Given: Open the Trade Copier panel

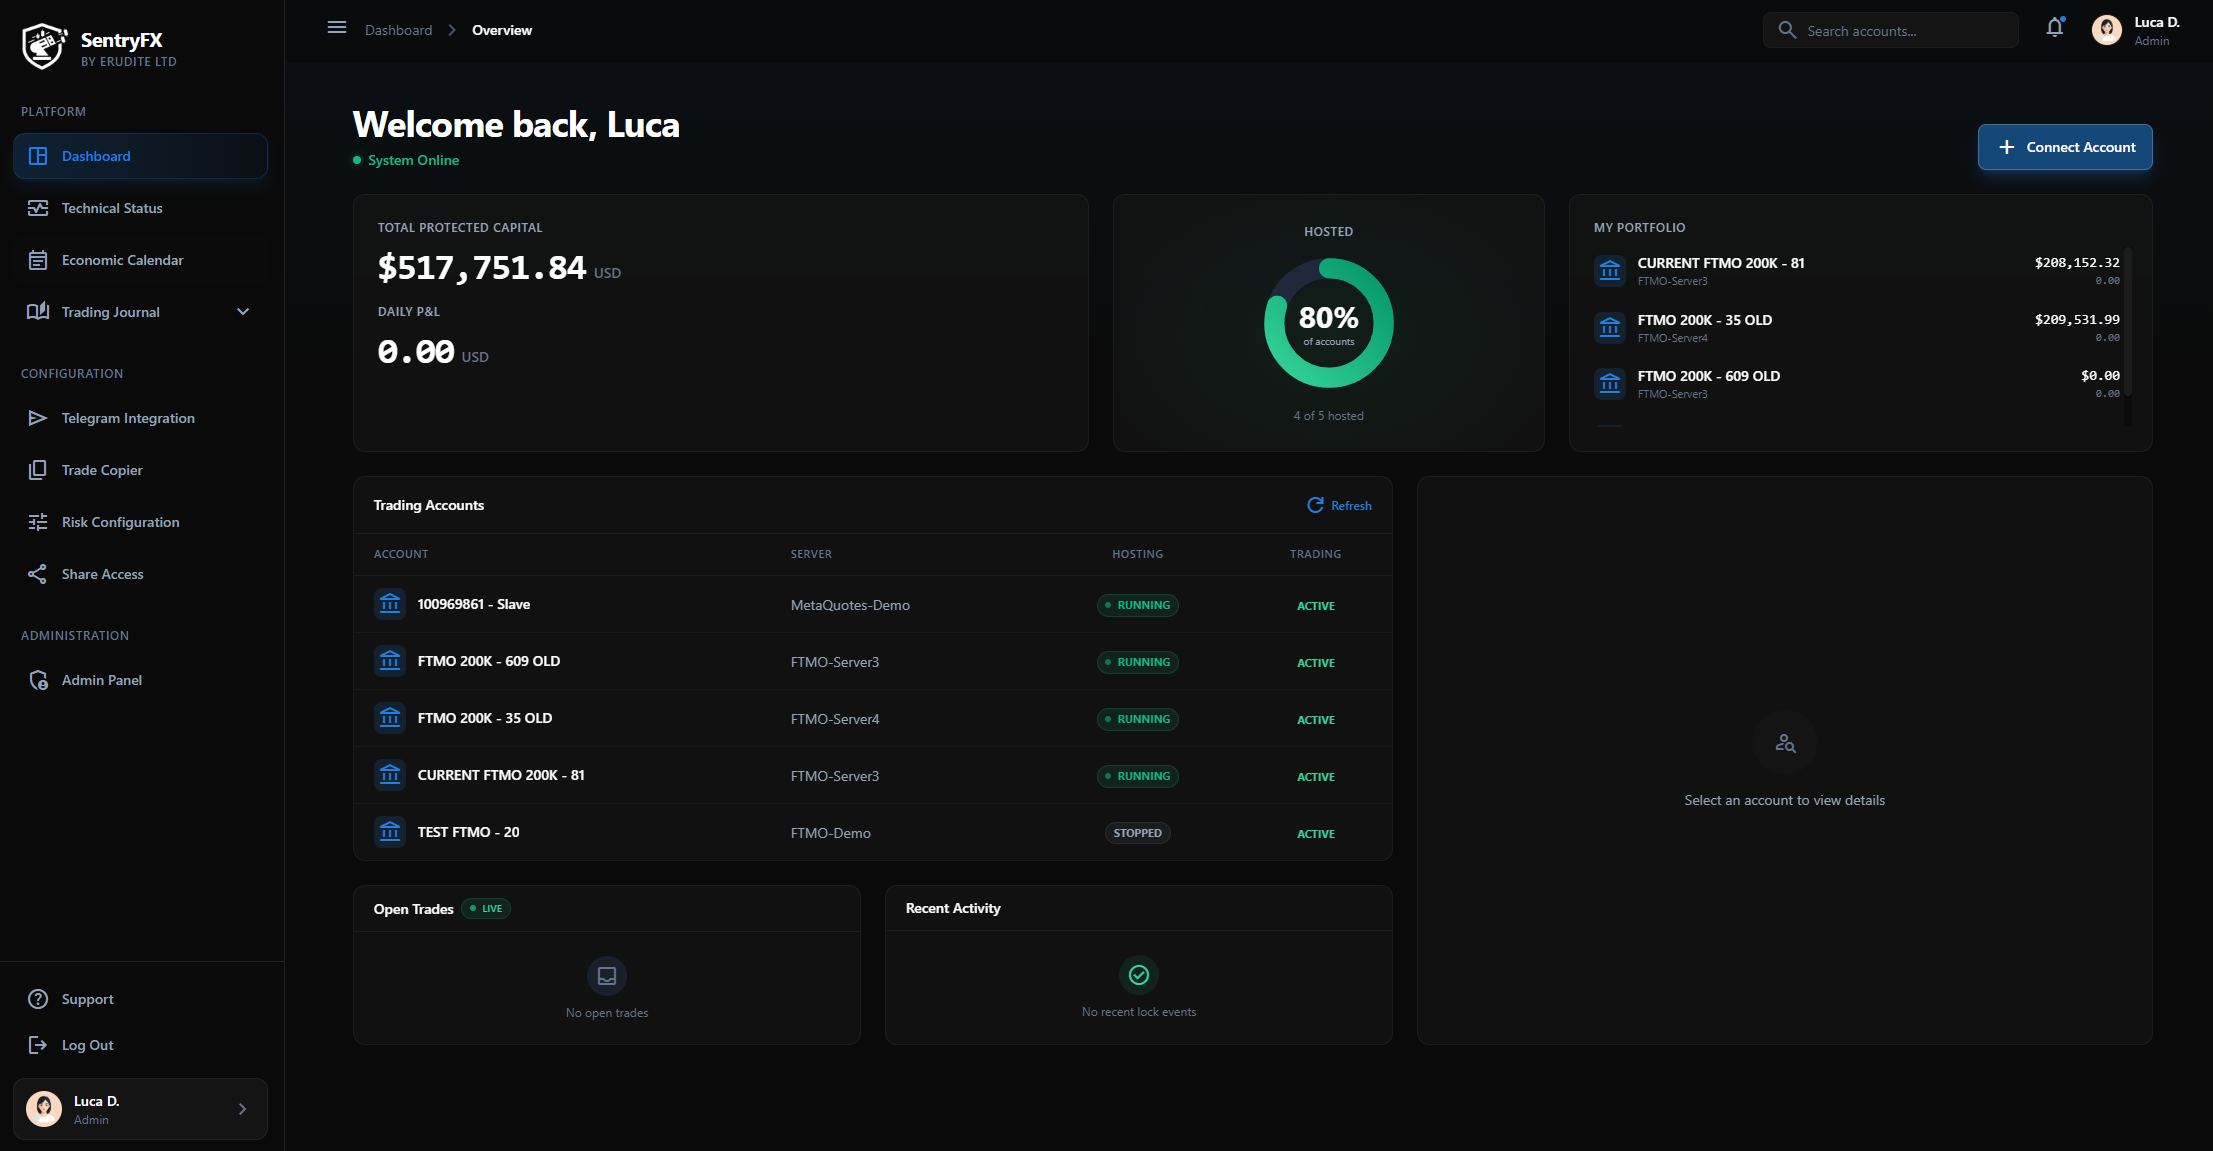Looking at the screenshot, I should pos(104,470).
